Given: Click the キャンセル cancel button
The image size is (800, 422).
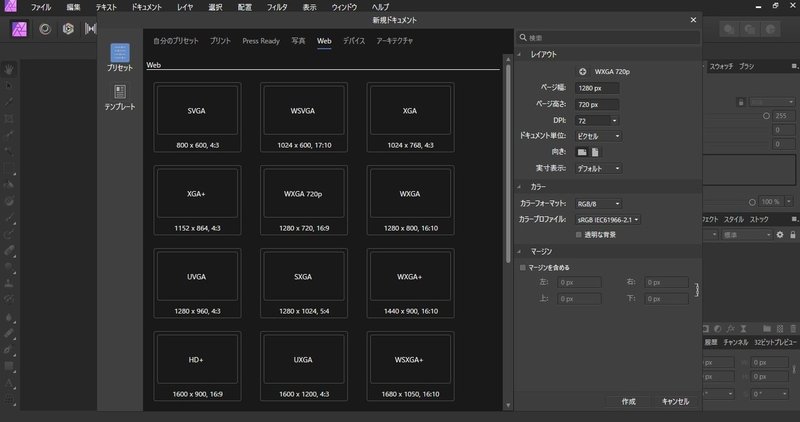Looking at the screenshot, I should [675, 402].
